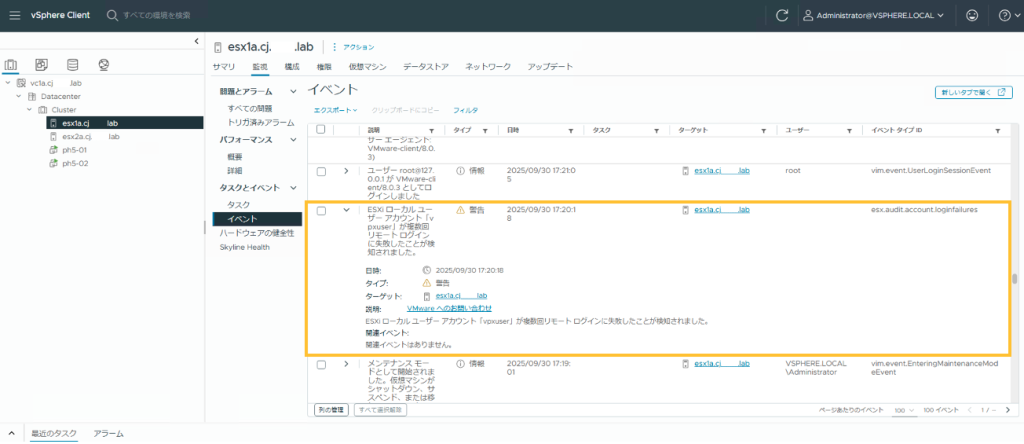Collapse the Datacenter tree node
The image size is (1024, 444).
tap(19, 96)
